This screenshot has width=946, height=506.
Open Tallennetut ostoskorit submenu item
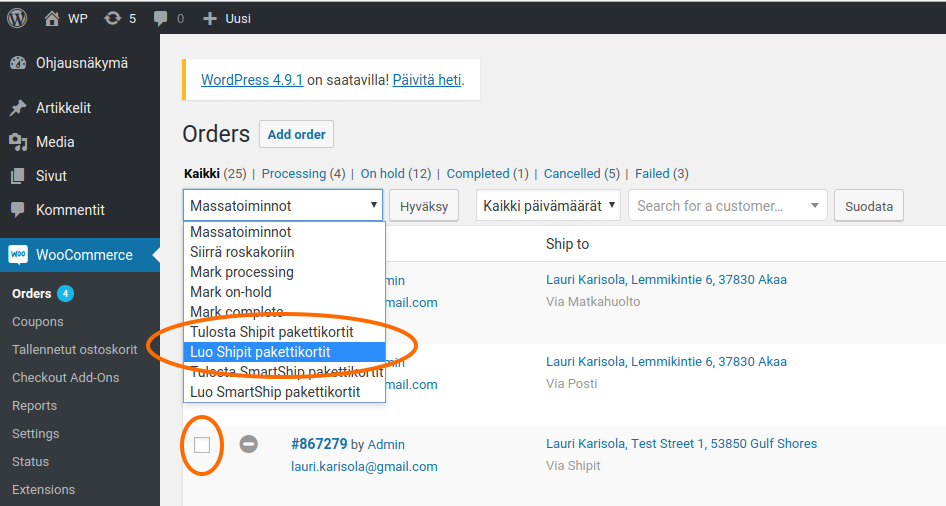(75, 350)
